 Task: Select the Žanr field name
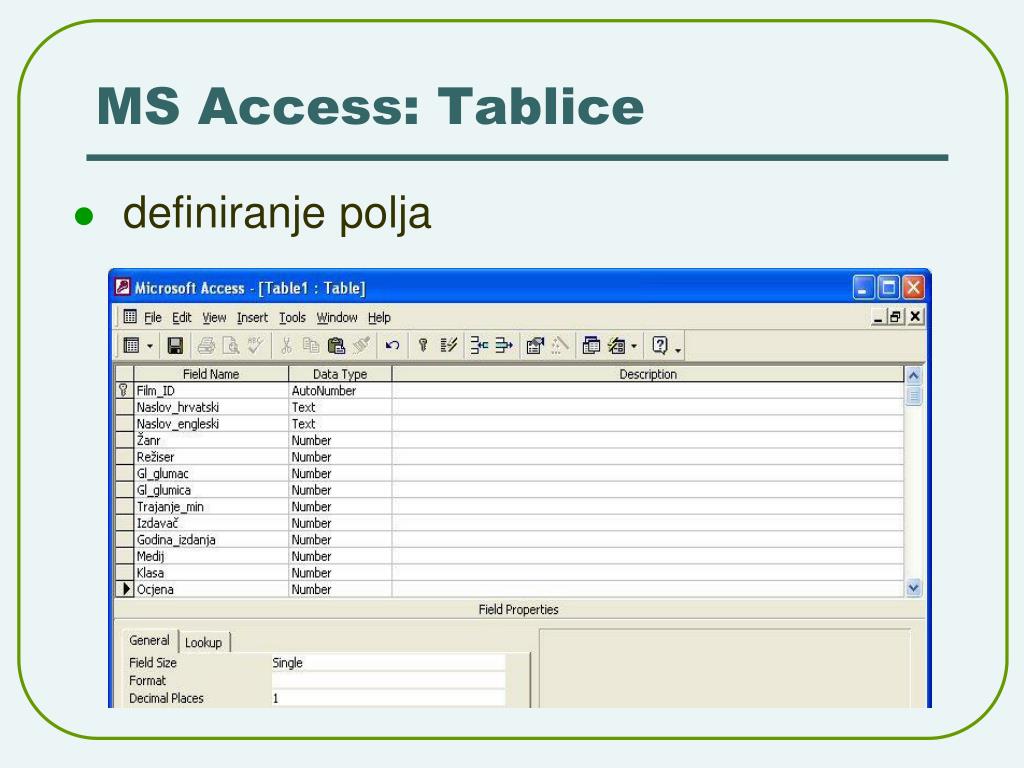[211, 440]
